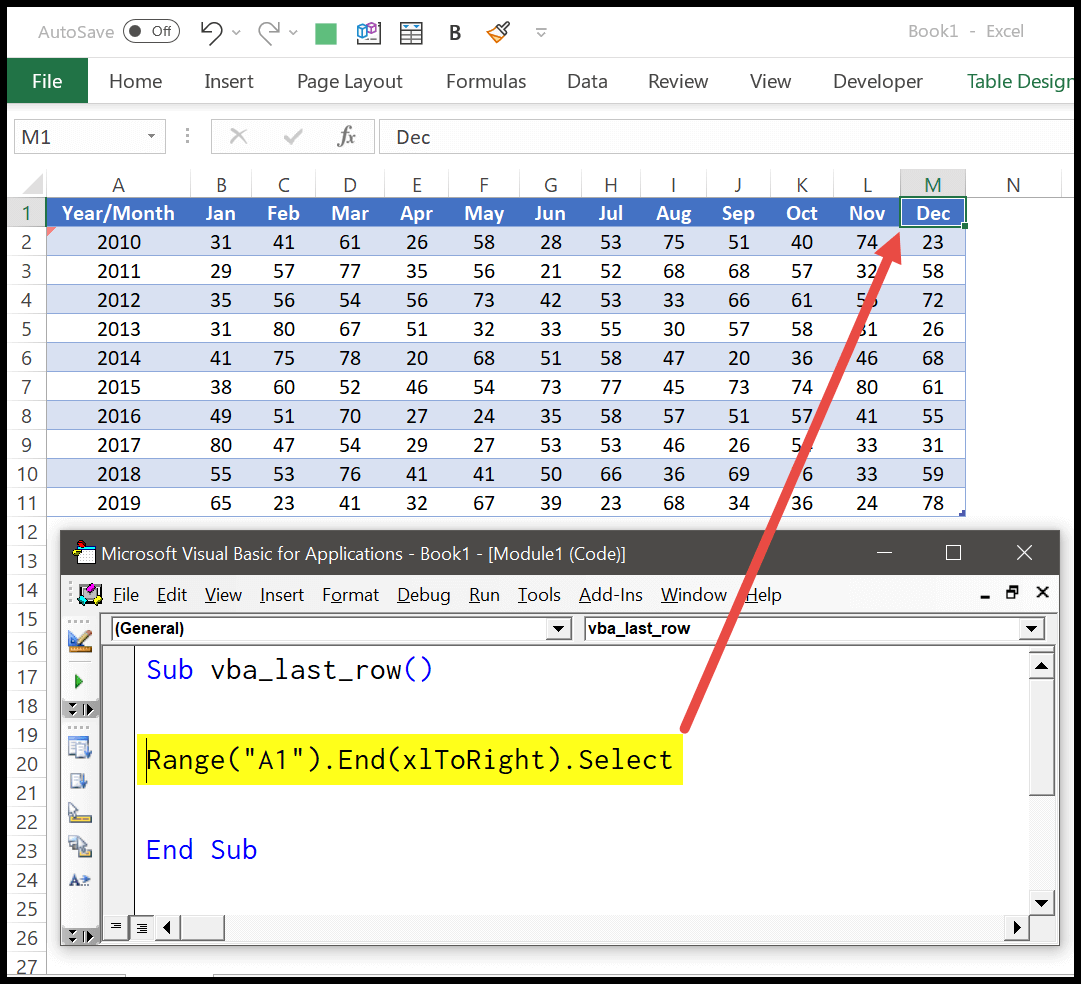Click the indent view toggle at code window bottom

[141, 928]
